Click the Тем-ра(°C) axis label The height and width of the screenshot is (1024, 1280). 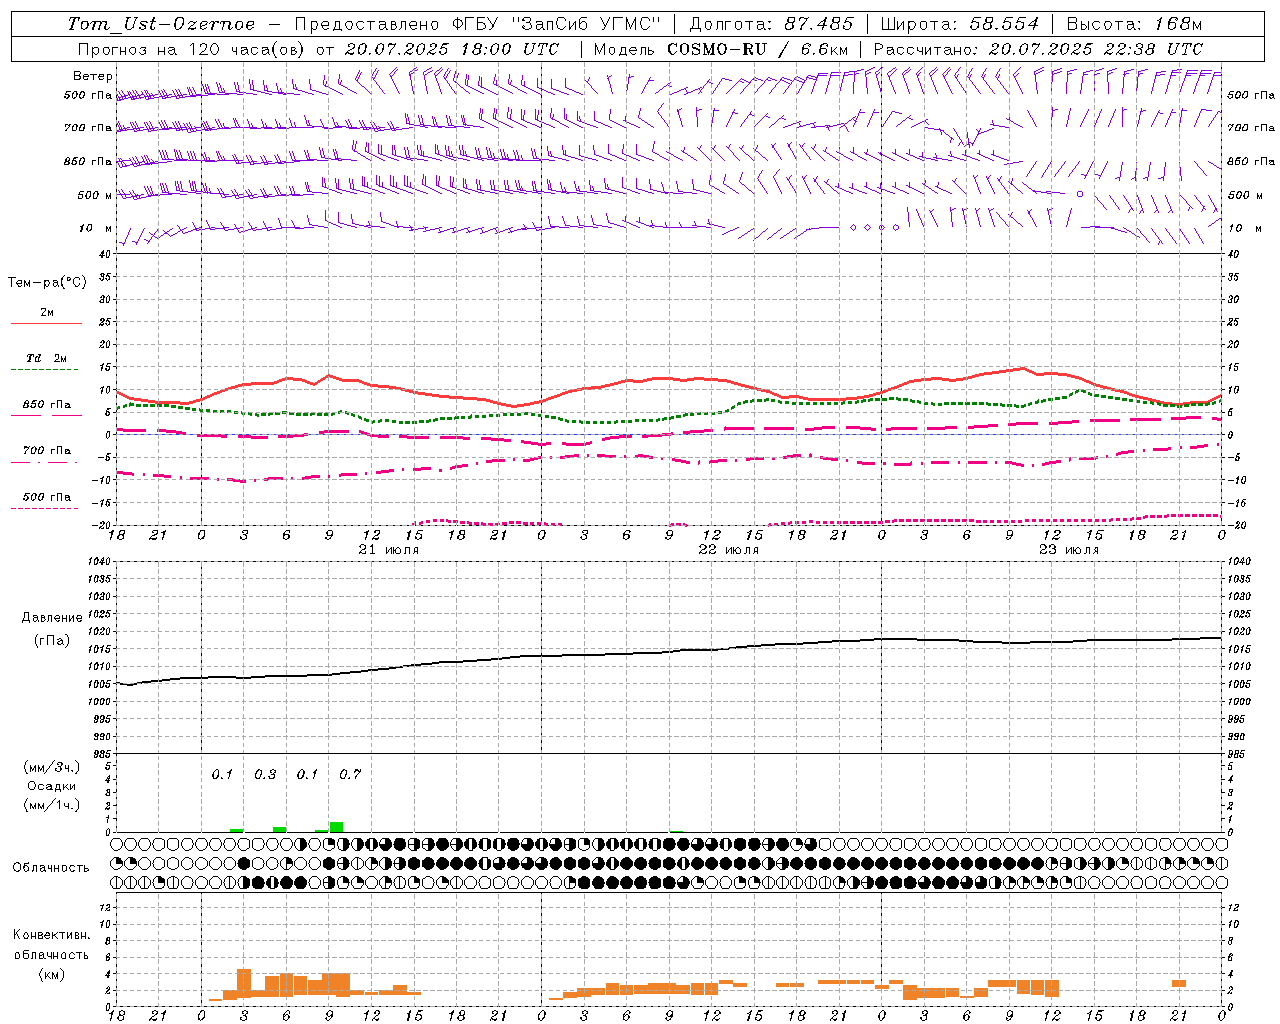(x=47, y=283)
